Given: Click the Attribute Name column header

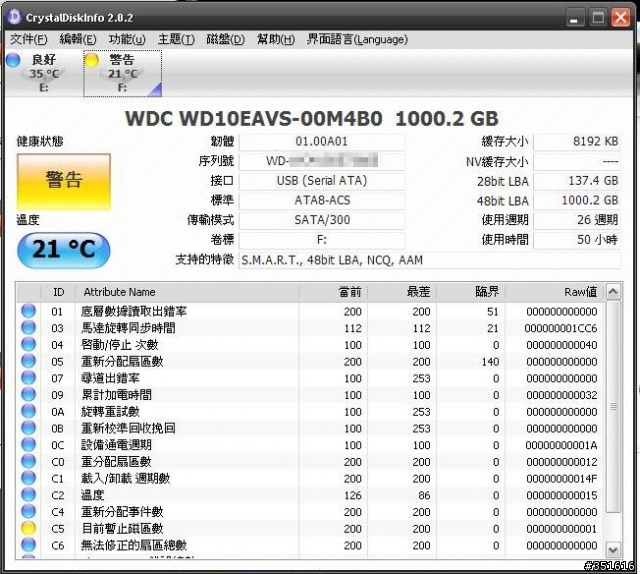Looking at the screenshot, I should (x=187, y=292).
